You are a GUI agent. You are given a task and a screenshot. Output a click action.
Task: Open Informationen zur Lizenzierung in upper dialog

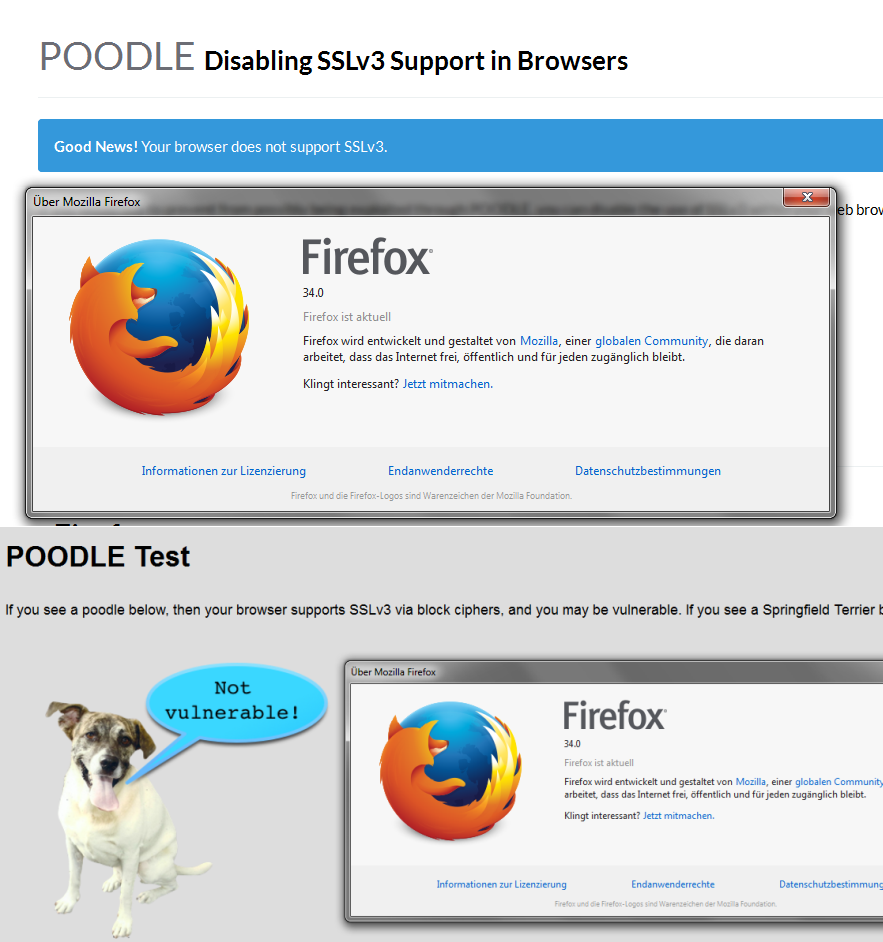point(223,471)
